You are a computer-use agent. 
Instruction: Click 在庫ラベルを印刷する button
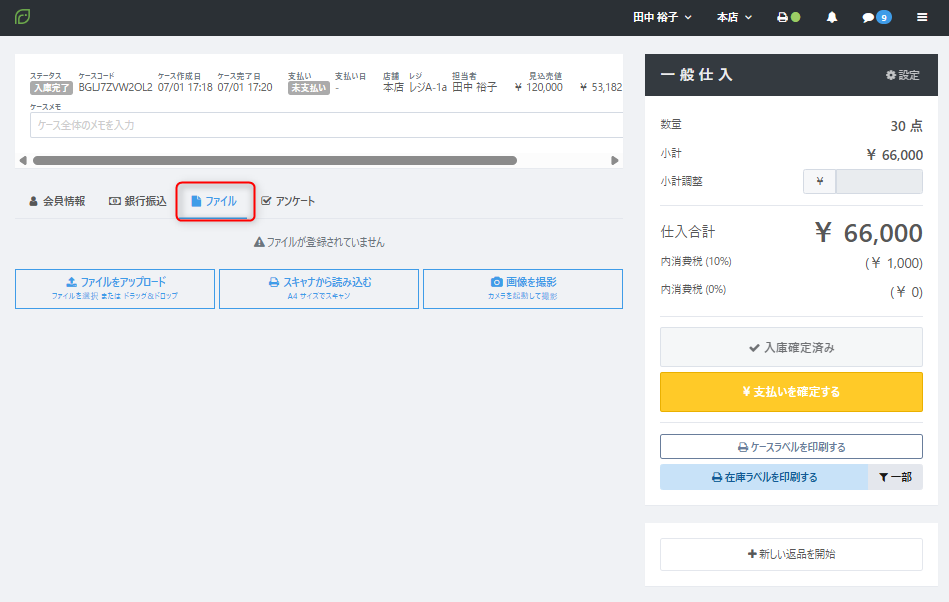tap(764, 477)
